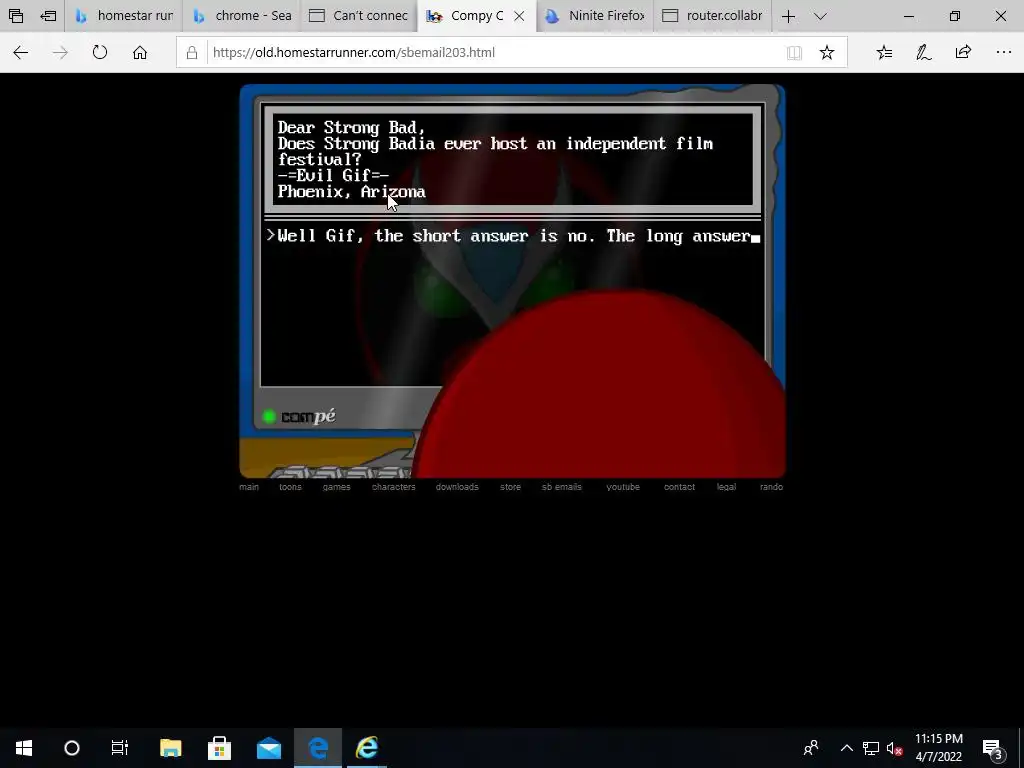Restore down the Edge window
The image size is (1024, 768).
pos(955,16)
